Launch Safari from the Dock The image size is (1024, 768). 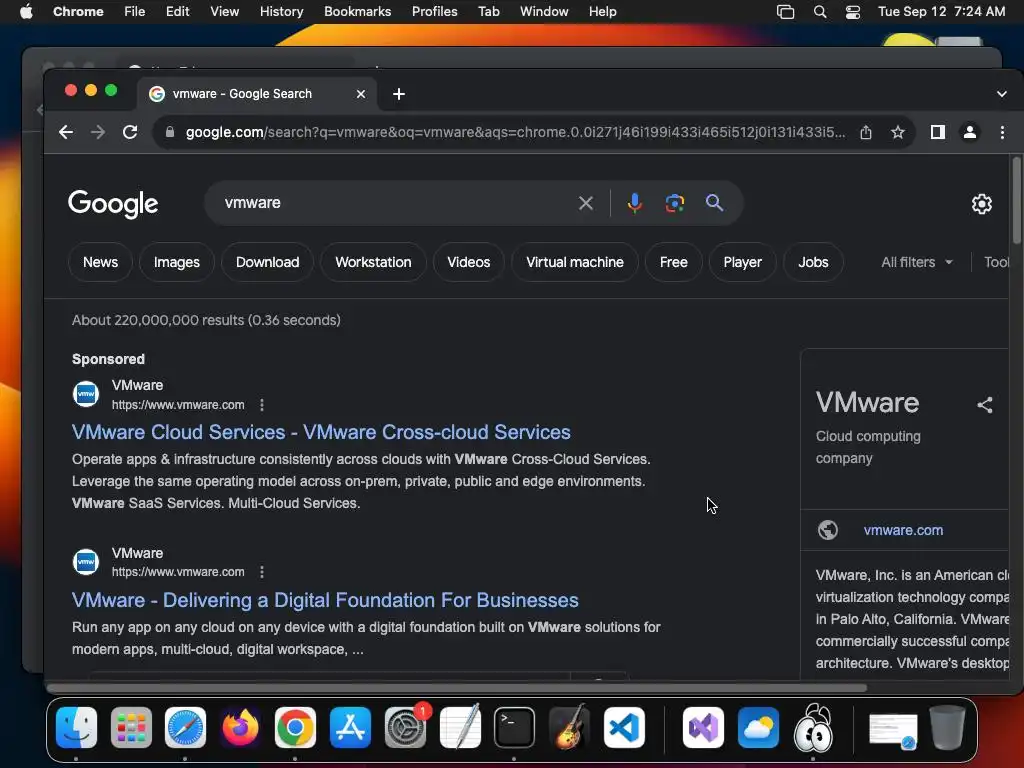tap(185, 728)
